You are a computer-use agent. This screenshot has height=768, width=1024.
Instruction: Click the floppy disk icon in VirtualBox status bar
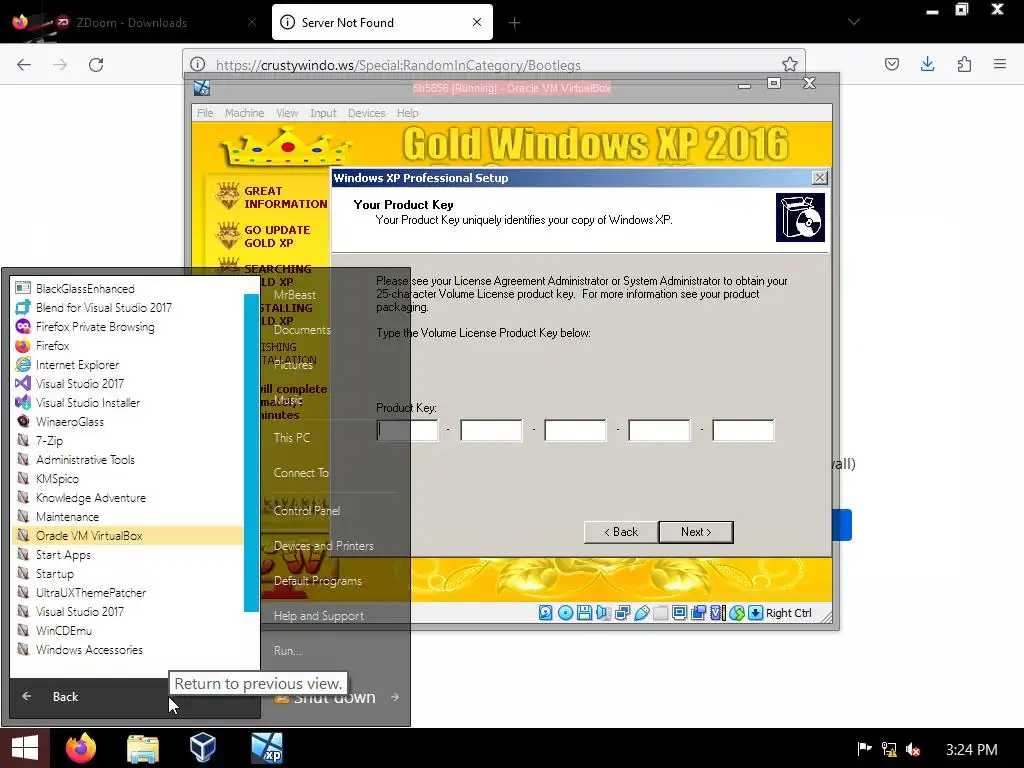coord(584,613)
